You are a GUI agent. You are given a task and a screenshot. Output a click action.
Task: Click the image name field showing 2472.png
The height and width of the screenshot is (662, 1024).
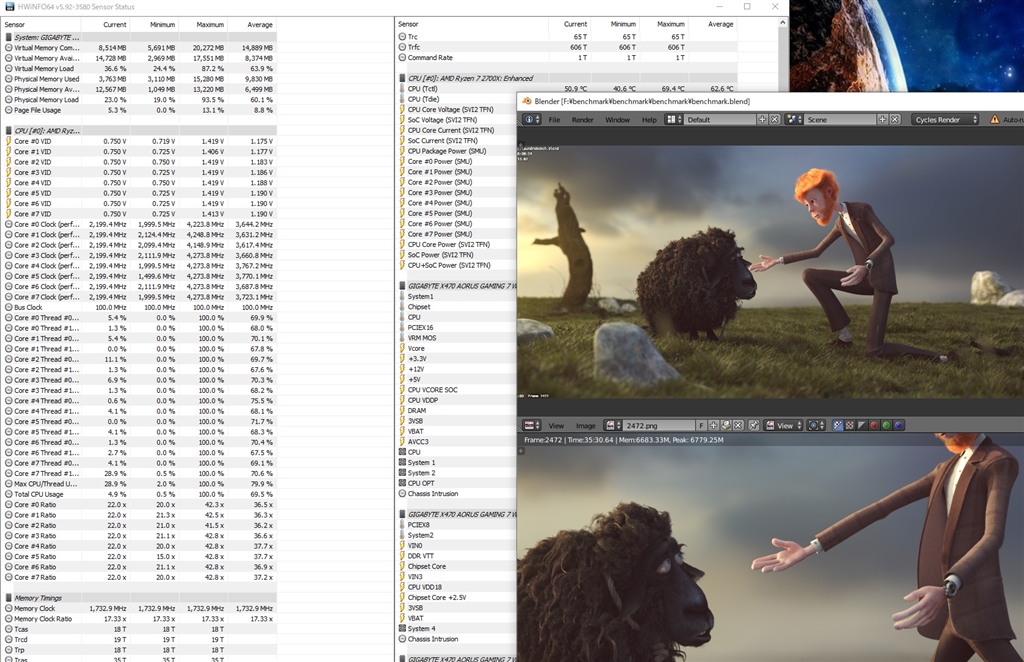click(657, 425)
